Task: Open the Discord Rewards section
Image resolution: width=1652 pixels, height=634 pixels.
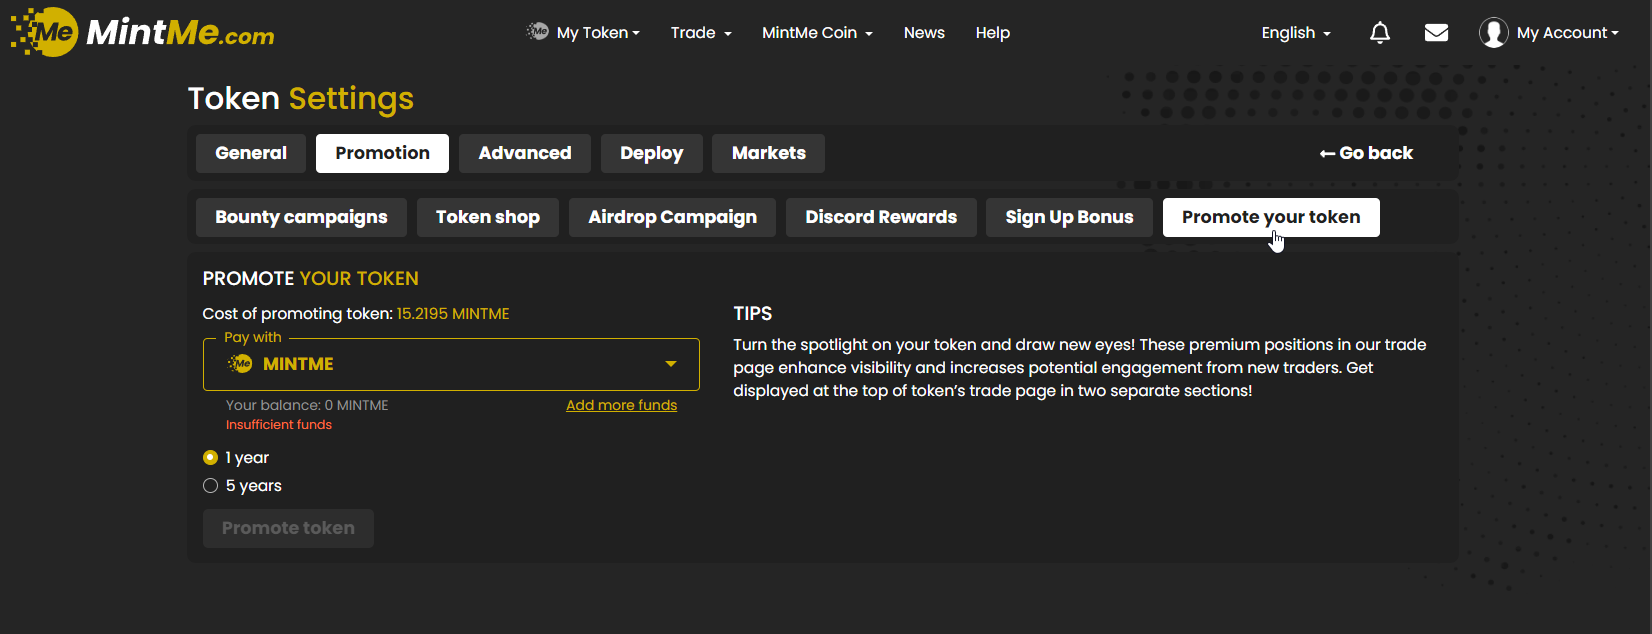Action: click(x=881, y=217)
